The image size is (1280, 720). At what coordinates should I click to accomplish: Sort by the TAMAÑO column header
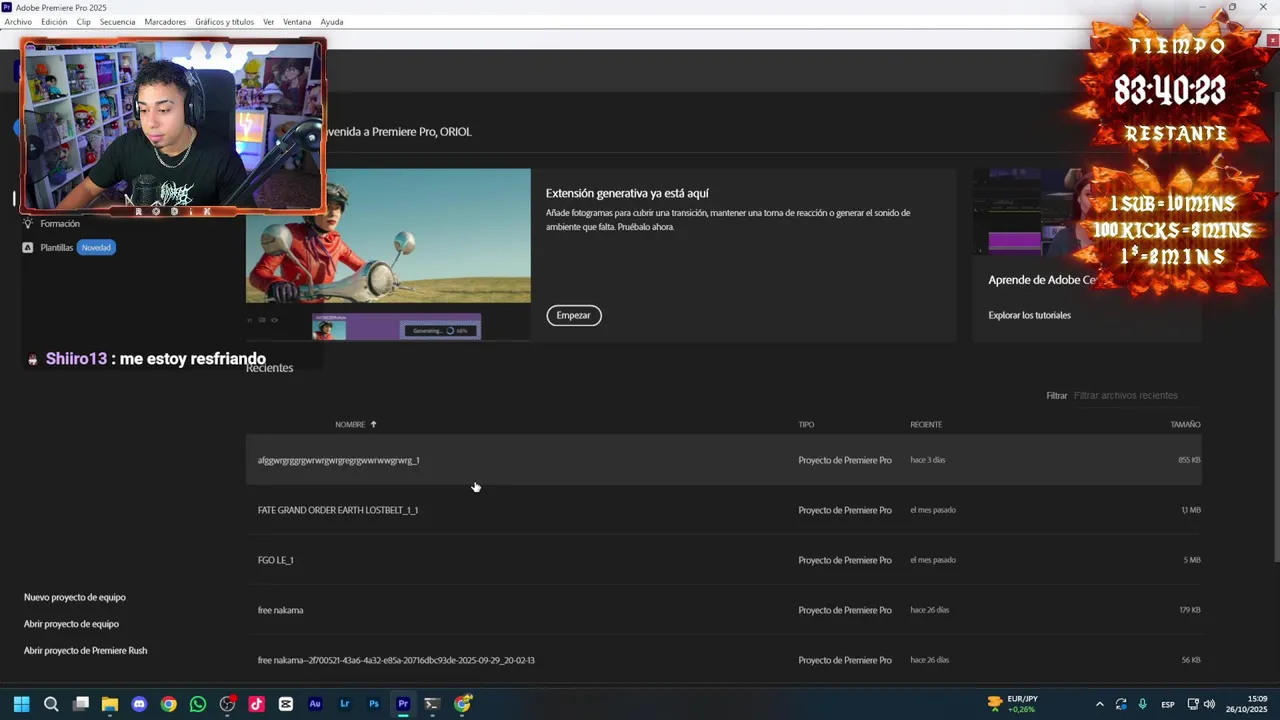coord(1185,424)
